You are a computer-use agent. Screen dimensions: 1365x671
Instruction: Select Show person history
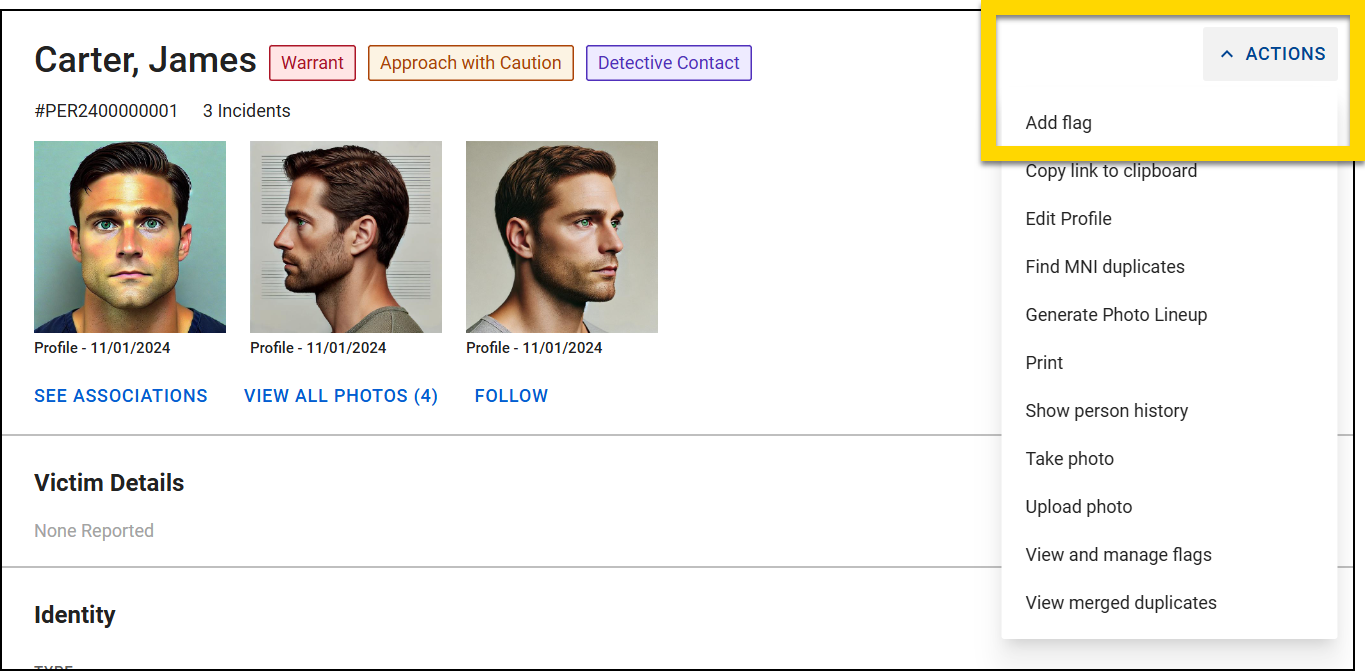pos(1107,410)
